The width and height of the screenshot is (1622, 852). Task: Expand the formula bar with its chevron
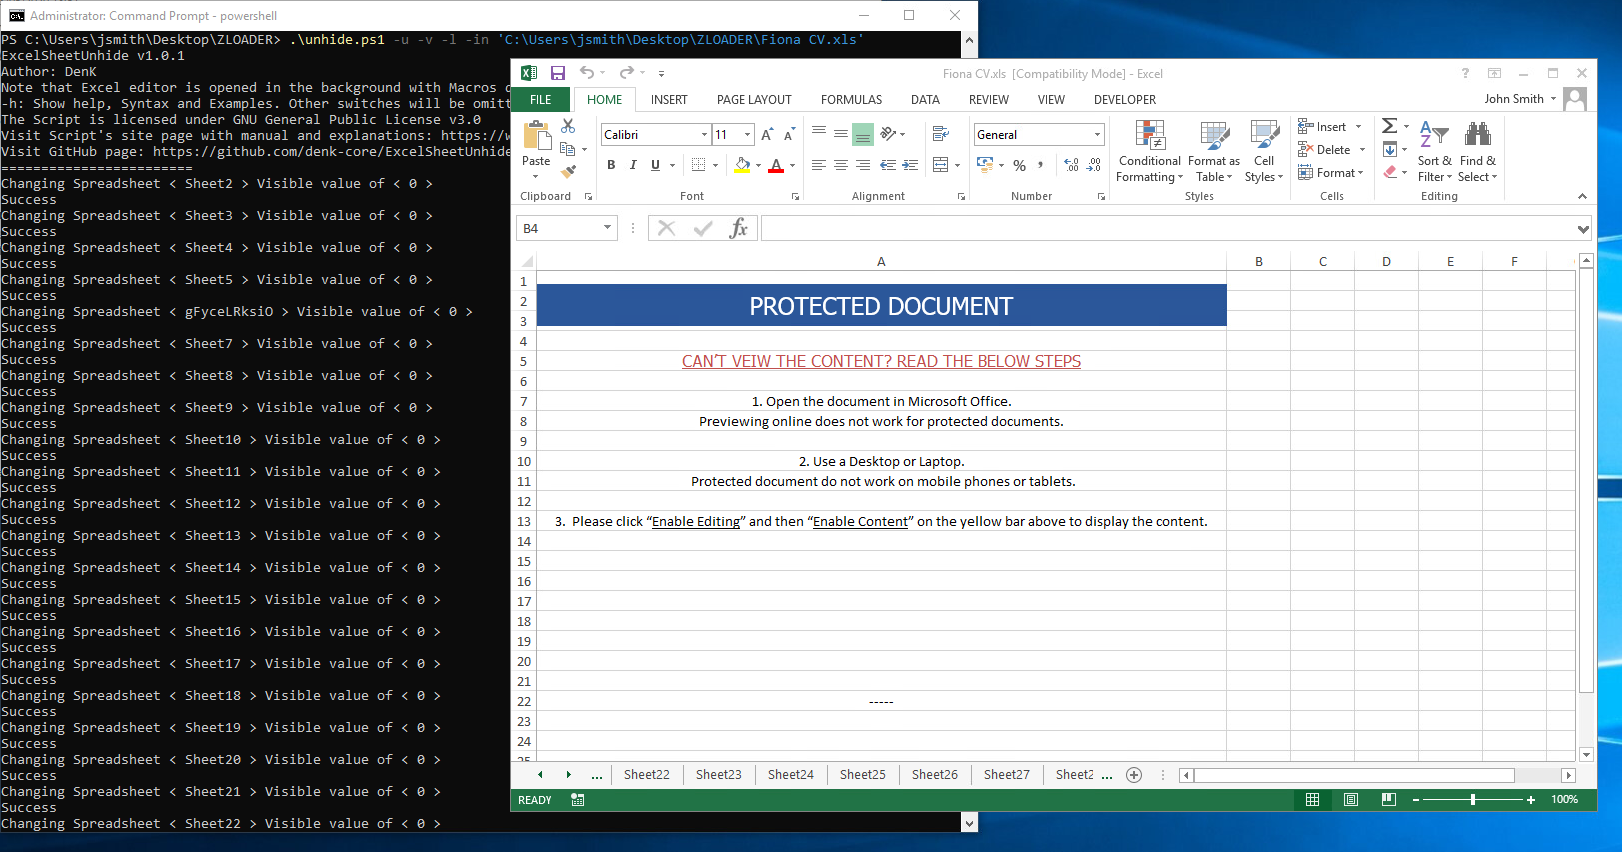coord(1583,229)
